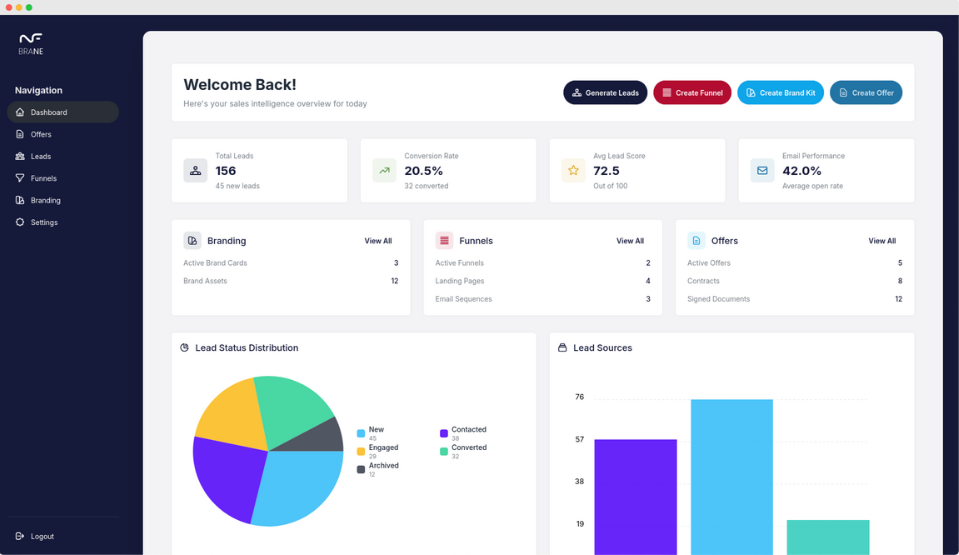Click the Dashboard home icon
This screenshot has height=555, width=959.
coord(20,112)
